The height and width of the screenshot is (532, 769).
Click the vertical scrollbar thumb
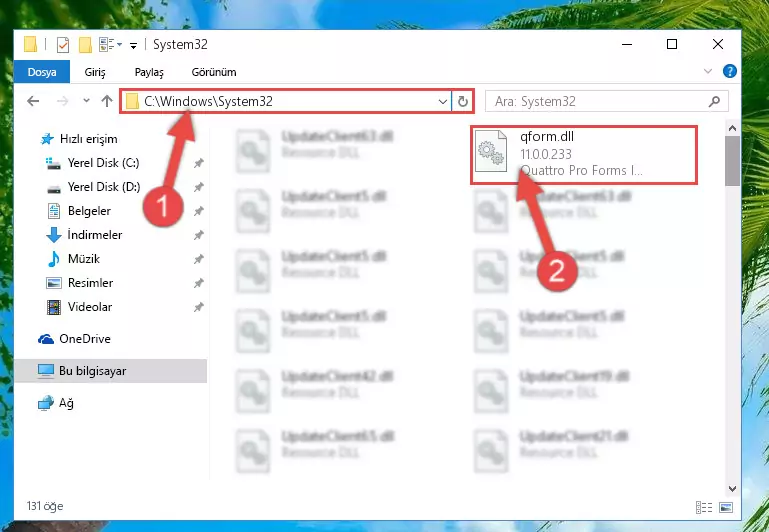pyautogui.click(x=732, y=161)
